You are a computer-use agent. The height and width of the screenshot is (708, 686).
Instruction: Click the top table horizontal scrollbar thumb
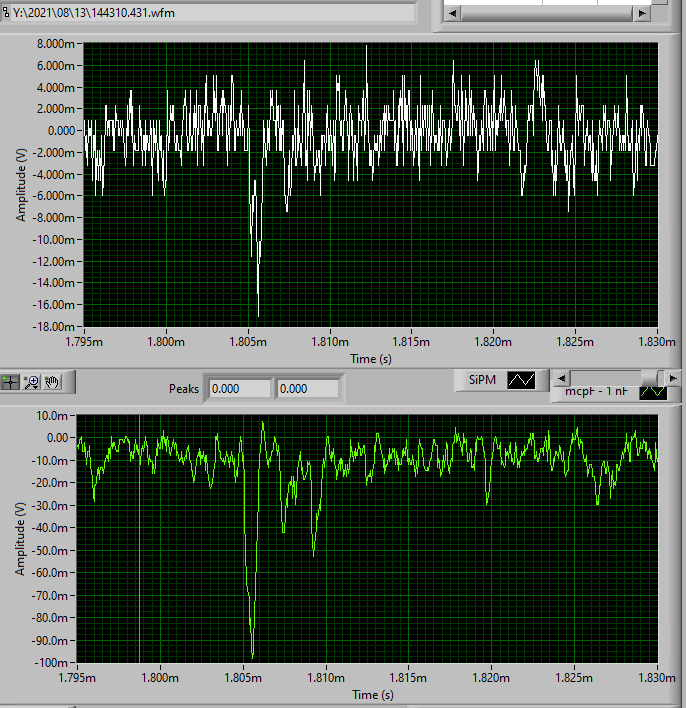click(547, 14)
